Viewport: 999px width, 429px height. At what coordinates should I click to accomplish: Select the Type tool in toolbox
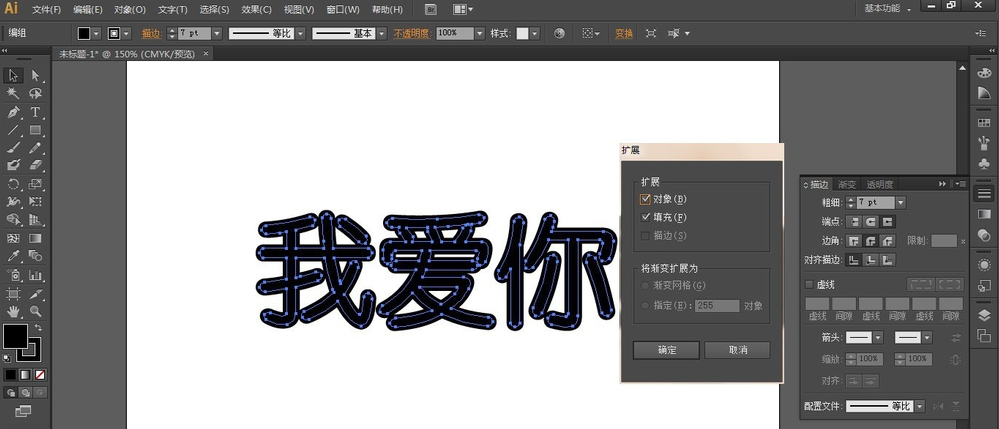[36, 112]
